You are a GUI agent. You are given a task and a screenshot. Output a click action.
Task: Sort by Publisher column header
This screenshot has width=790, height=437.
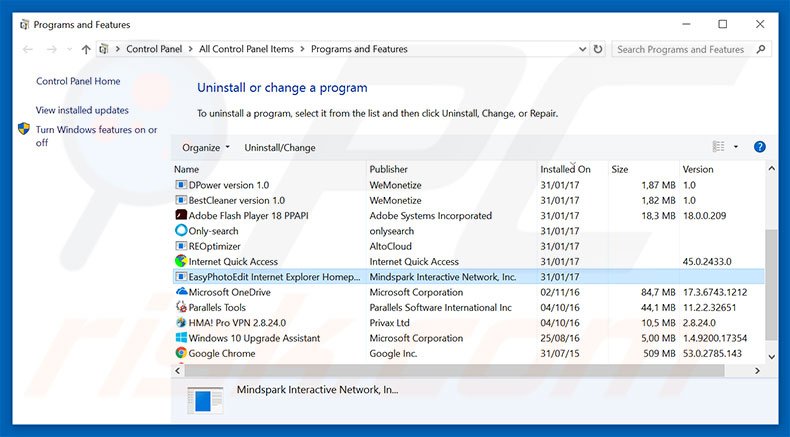[x=452, y=169]
